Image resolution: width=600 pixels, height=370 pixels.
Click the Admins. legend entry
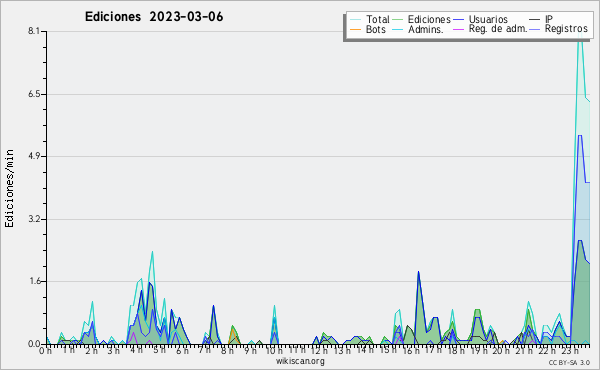tap(418, 29)
